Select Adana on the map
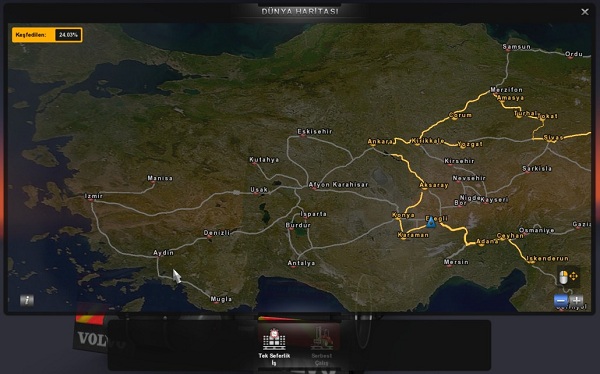The width and height of the screenshot is (600, 374). click(x=487, y=242)
